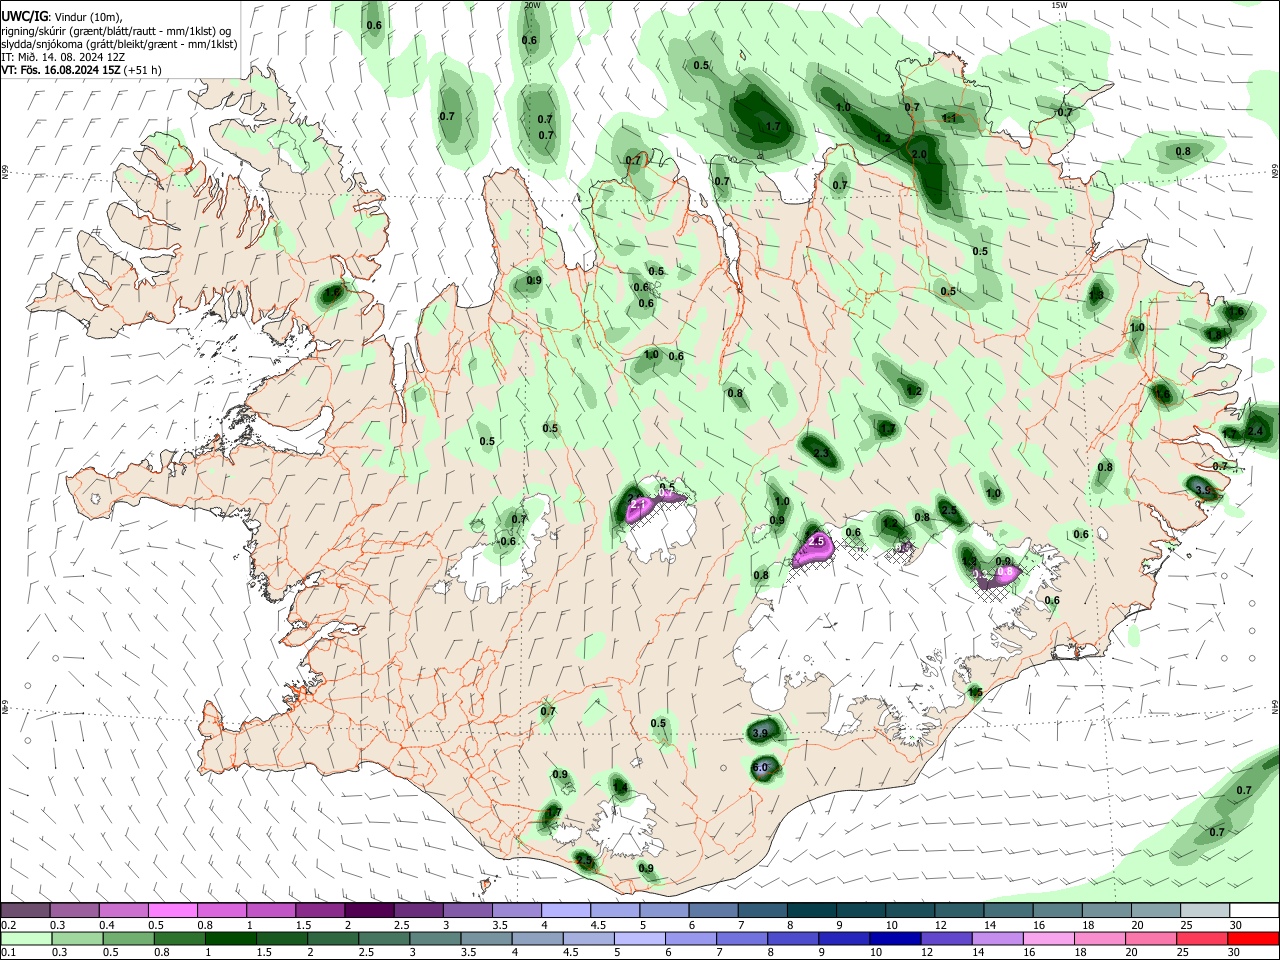1280x960 pixels.
Task: Click the bright red swatch ending the lower scale
Action: 1253,938
